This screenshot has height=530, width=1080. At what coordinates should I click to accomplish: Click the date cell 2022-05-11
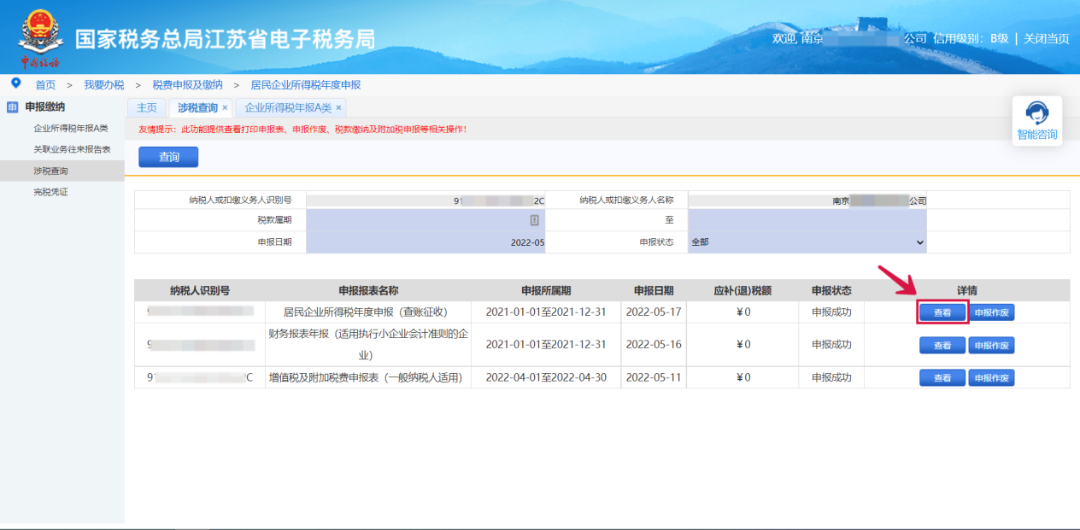point(654,378)
